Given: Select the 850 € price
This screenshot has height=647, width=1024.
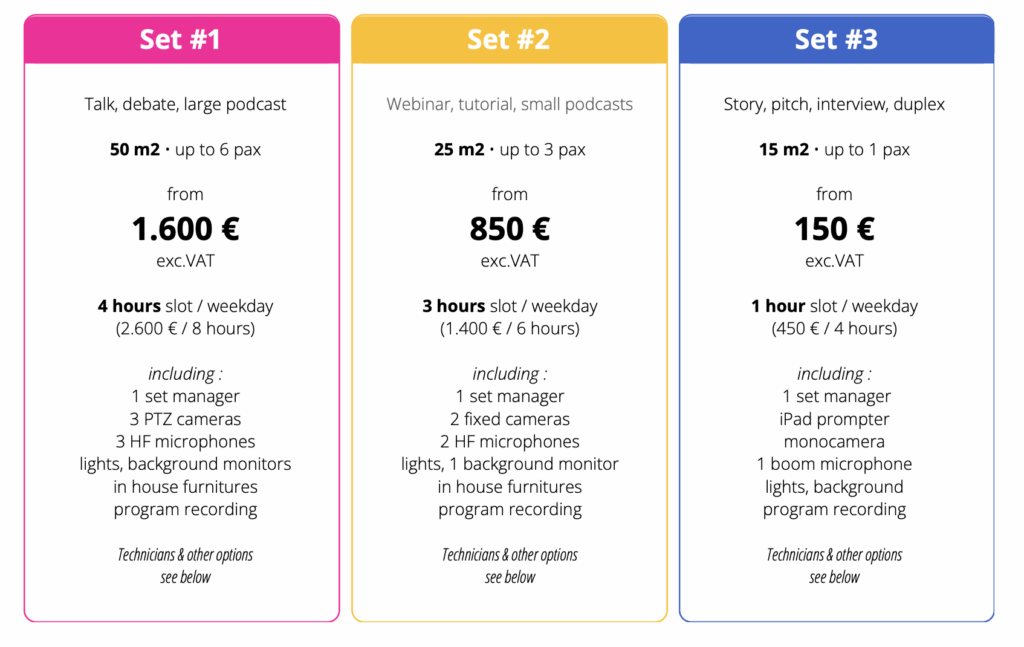Looking at the screenshot, I should (x=510, y=229).
